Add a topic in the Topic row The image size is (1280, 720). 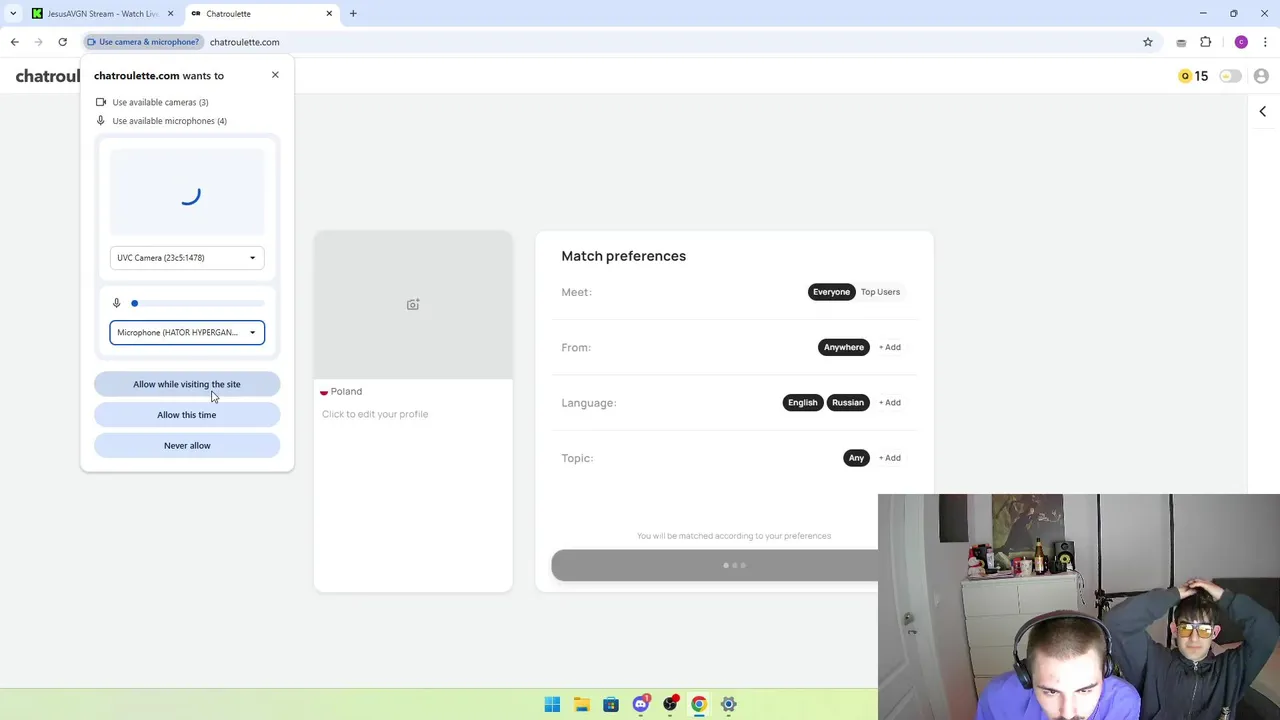[x=890, y=458]
